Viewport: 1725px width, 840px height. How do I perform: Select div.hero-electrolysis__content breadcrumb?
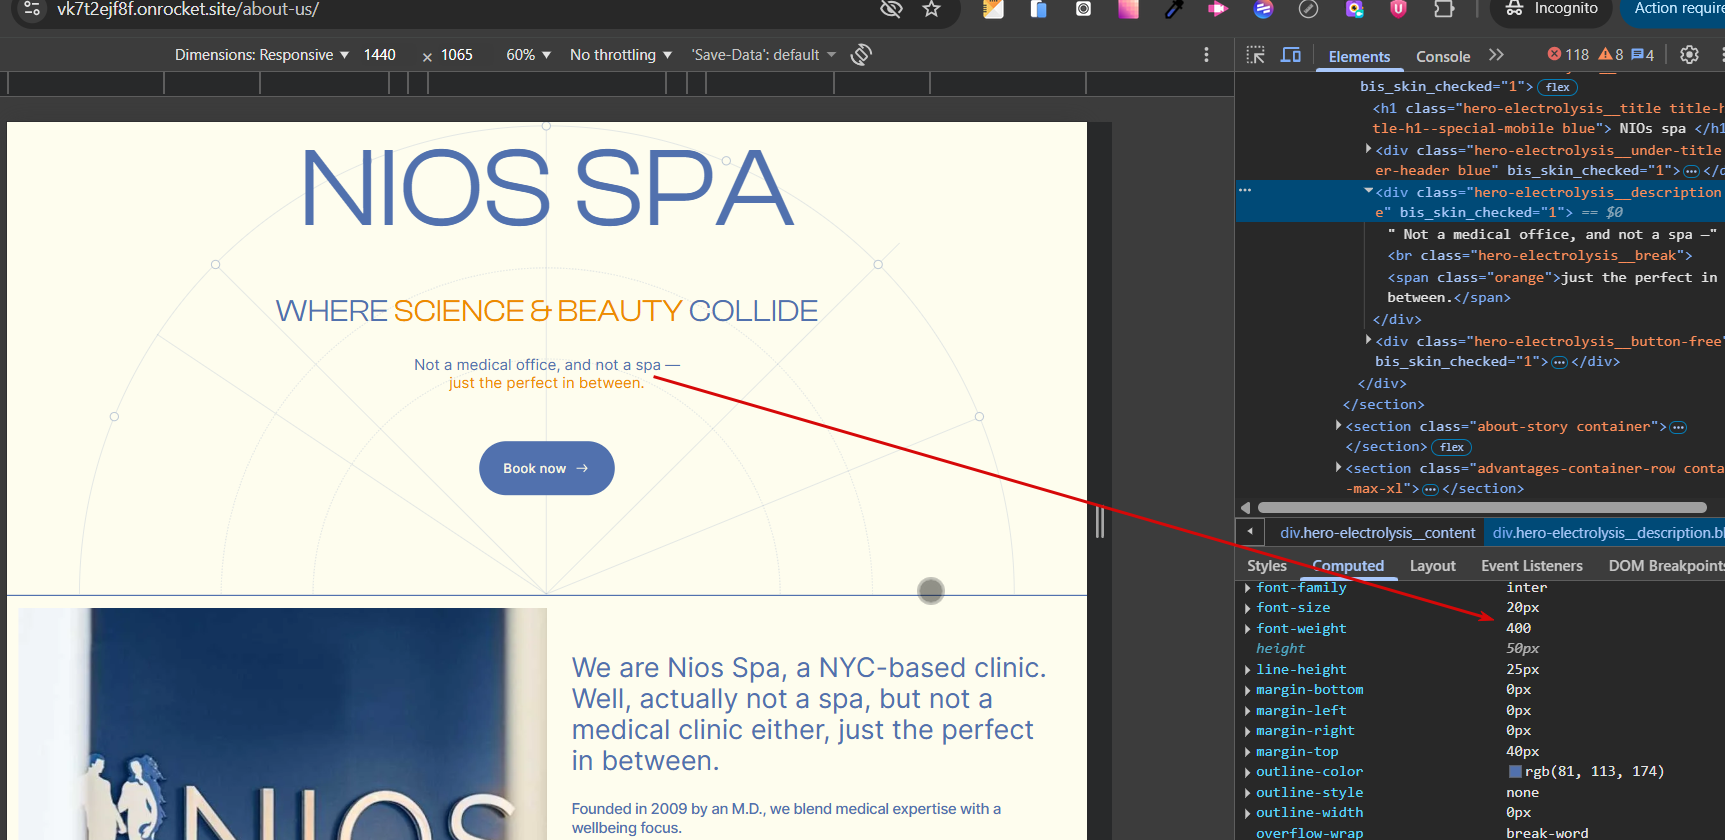1377,533
